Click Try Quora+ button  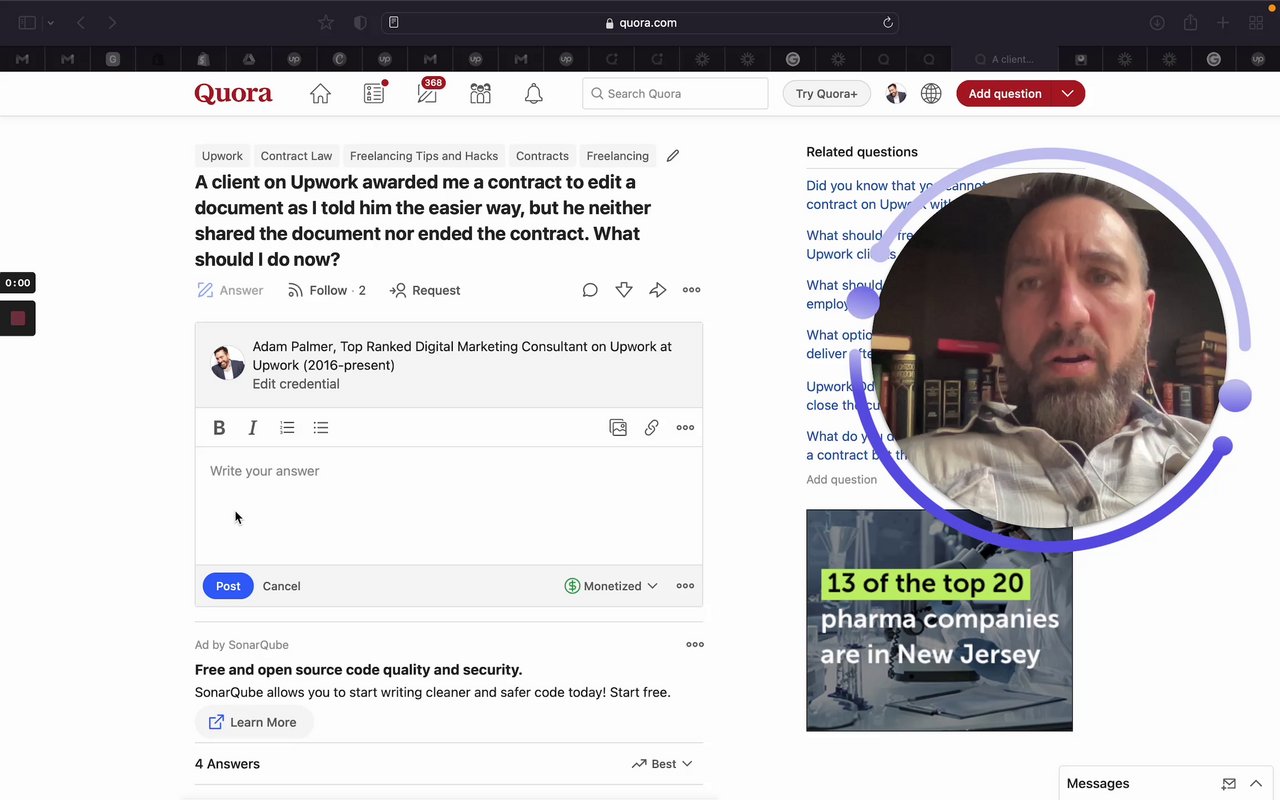[826, 93]
